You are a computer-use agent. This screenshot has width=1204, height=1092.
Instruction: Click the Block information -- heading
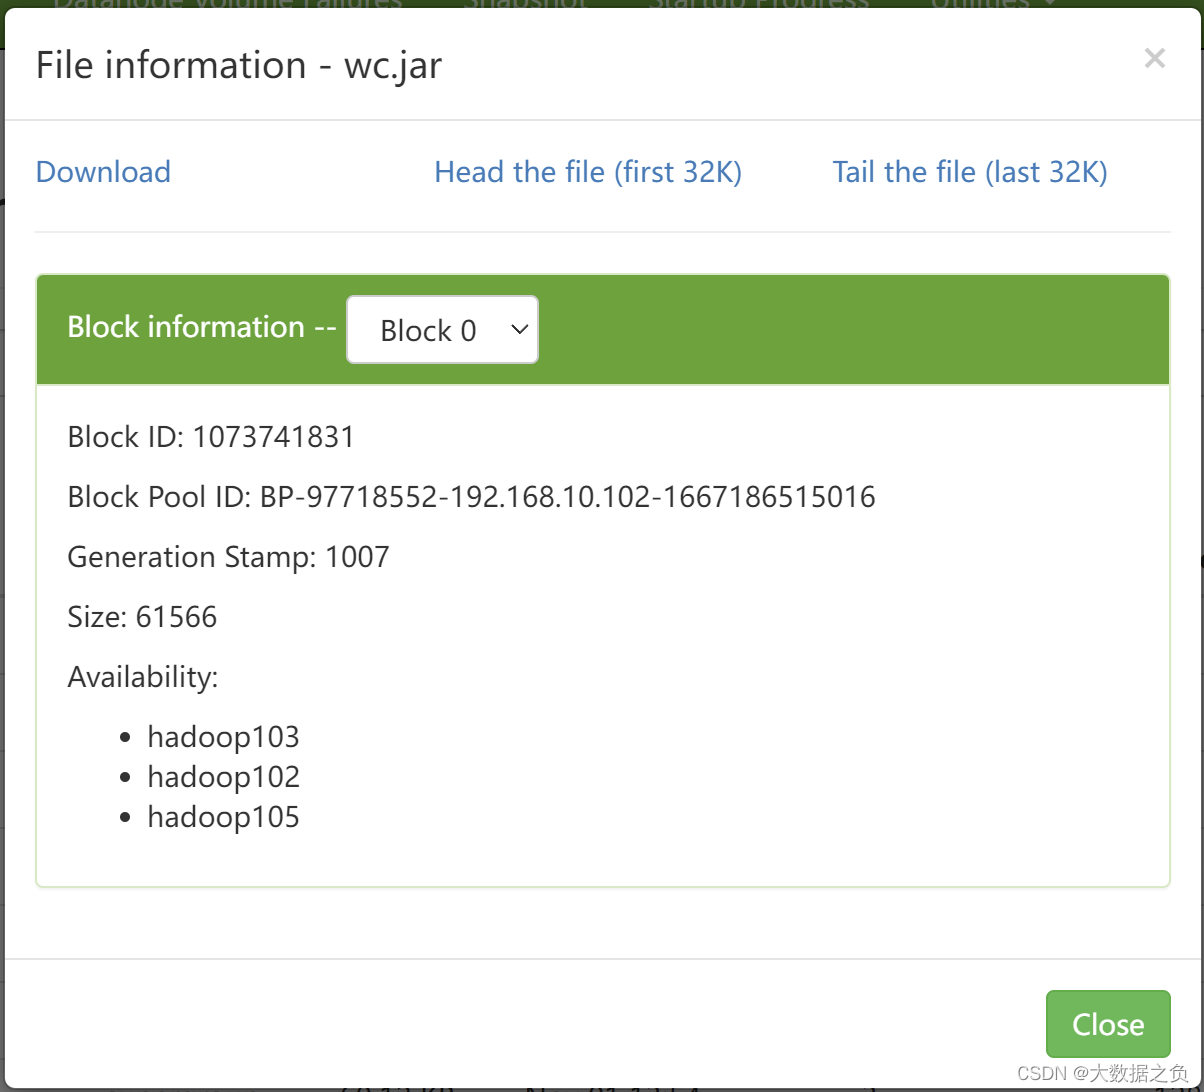[202, 327]
